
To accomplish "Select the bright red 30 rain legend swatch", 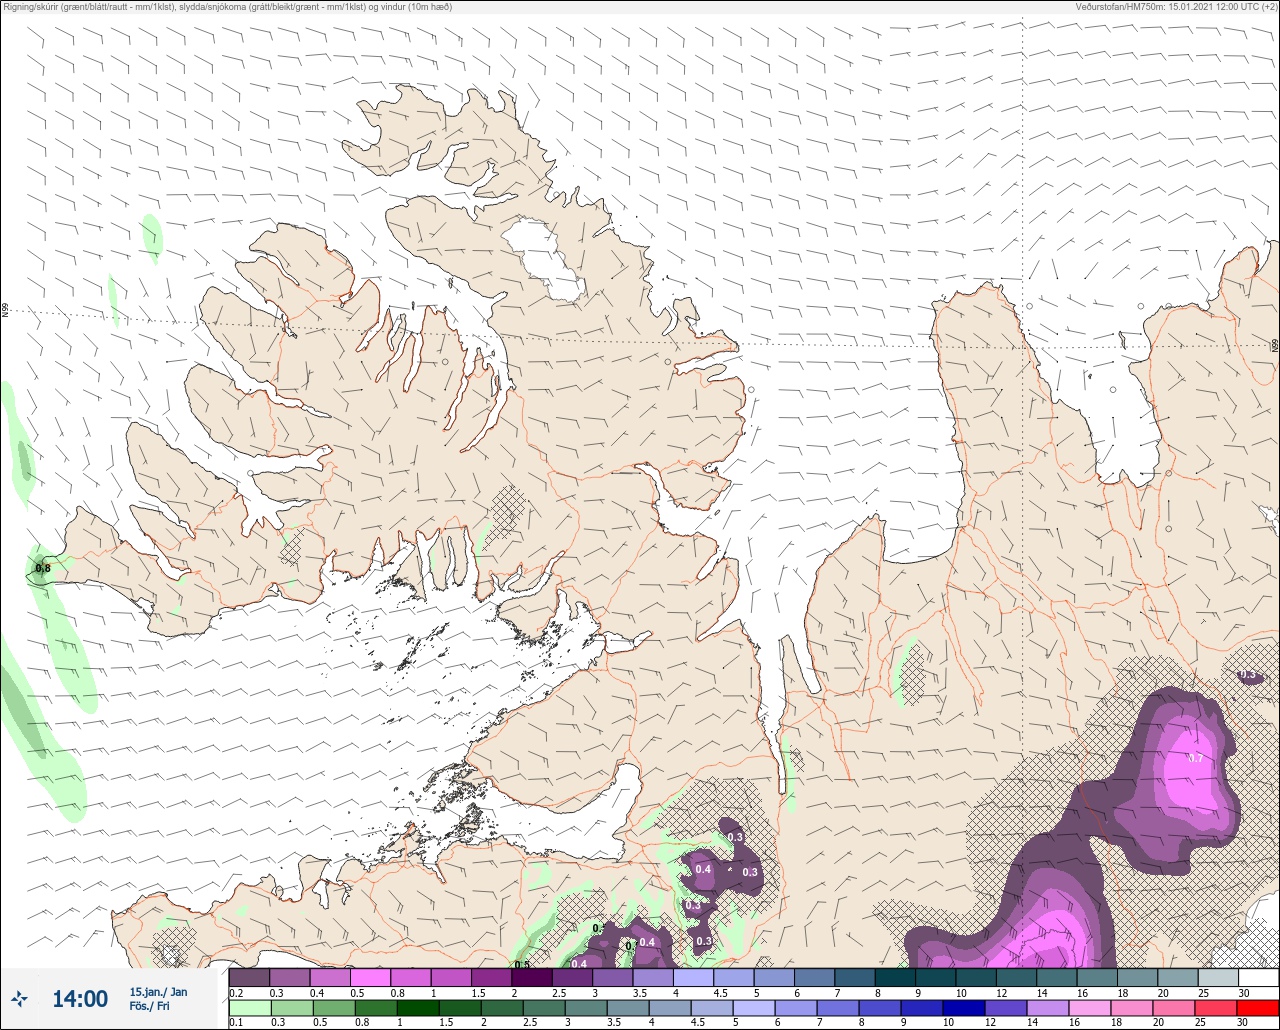I will 1258,1008.
